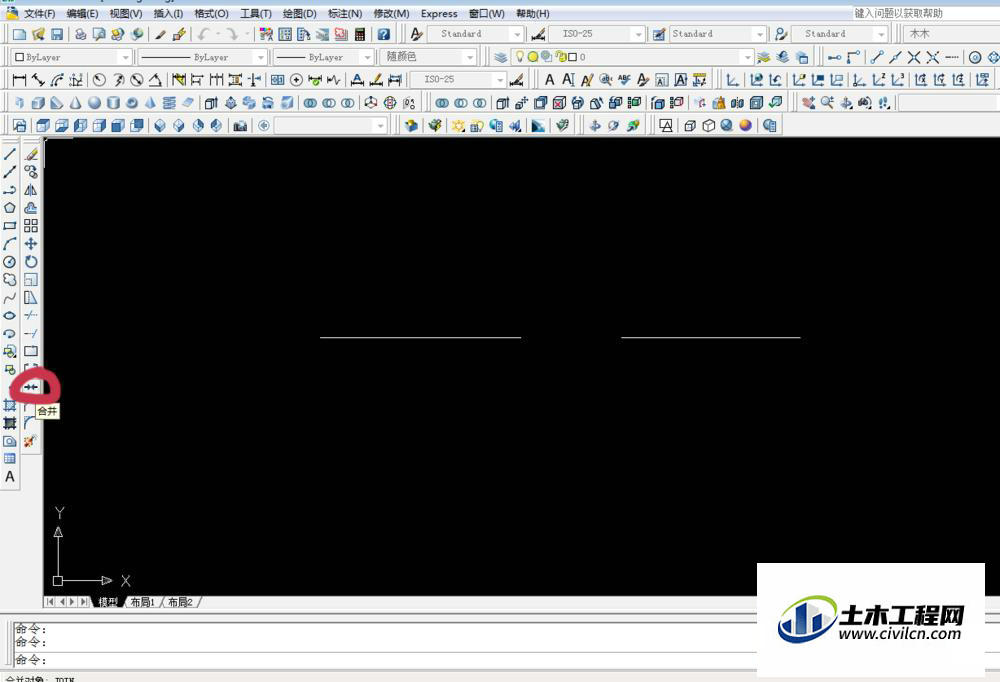This screenshot has height=682, width=1000.
Task: Click the Layer Properties Manager icon
Action: pyautogui.click(x=501, y=57)
